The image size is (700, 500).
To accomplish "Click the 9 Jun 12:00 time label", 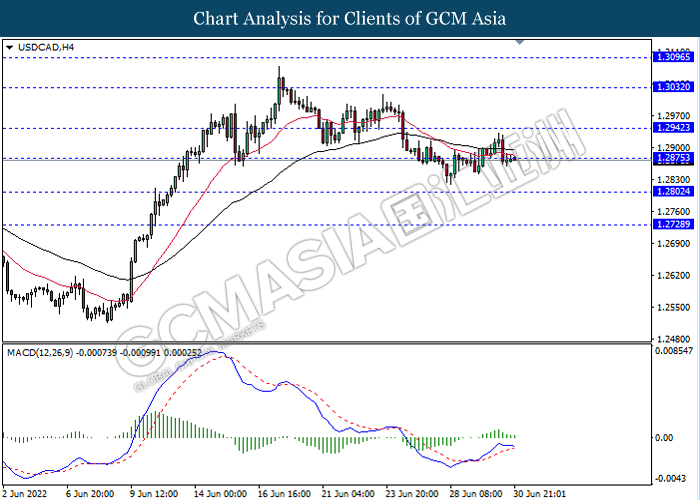I will click(x=154, y=494).
